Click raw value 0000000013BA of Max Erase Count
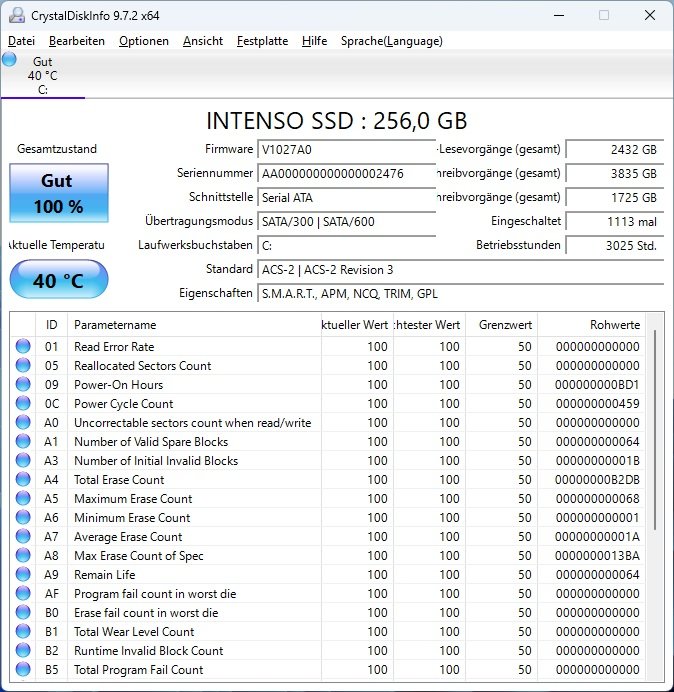674x692 pixels. coord(597,555)
